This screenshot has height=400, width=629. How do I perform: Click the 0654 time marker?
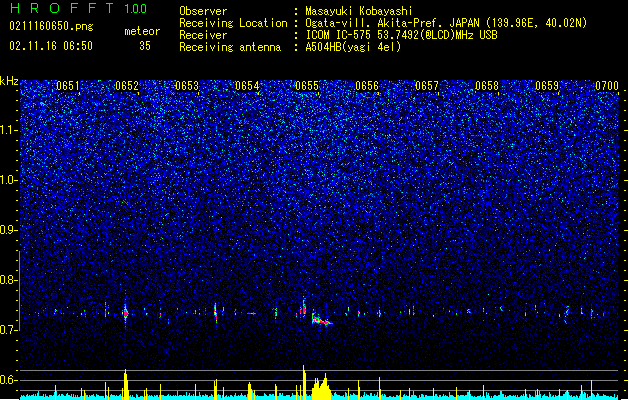(x=247, y=86)
